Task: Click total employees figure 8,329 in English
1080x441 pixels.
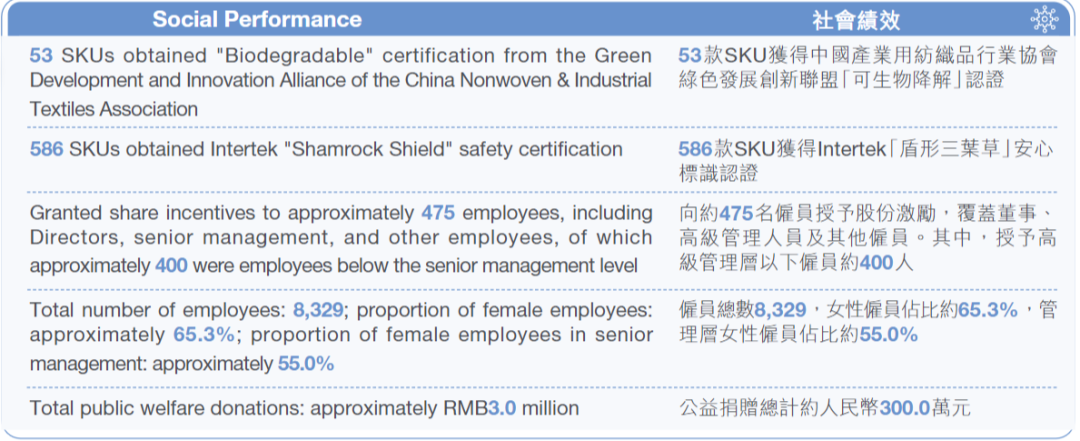Action: pos(318,311)
